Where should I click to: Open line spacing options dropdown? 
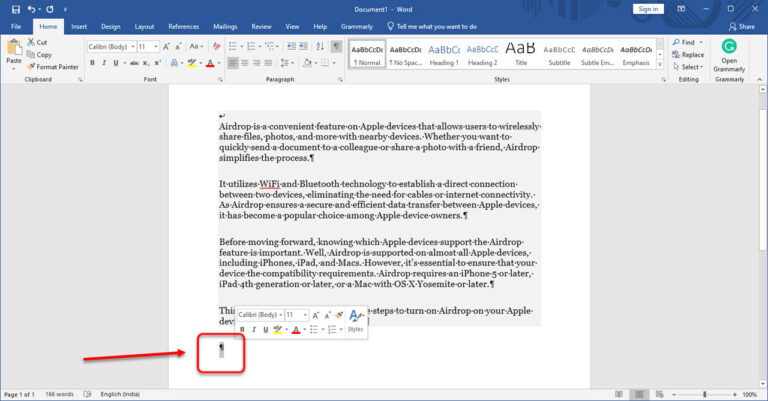[287, 63]
